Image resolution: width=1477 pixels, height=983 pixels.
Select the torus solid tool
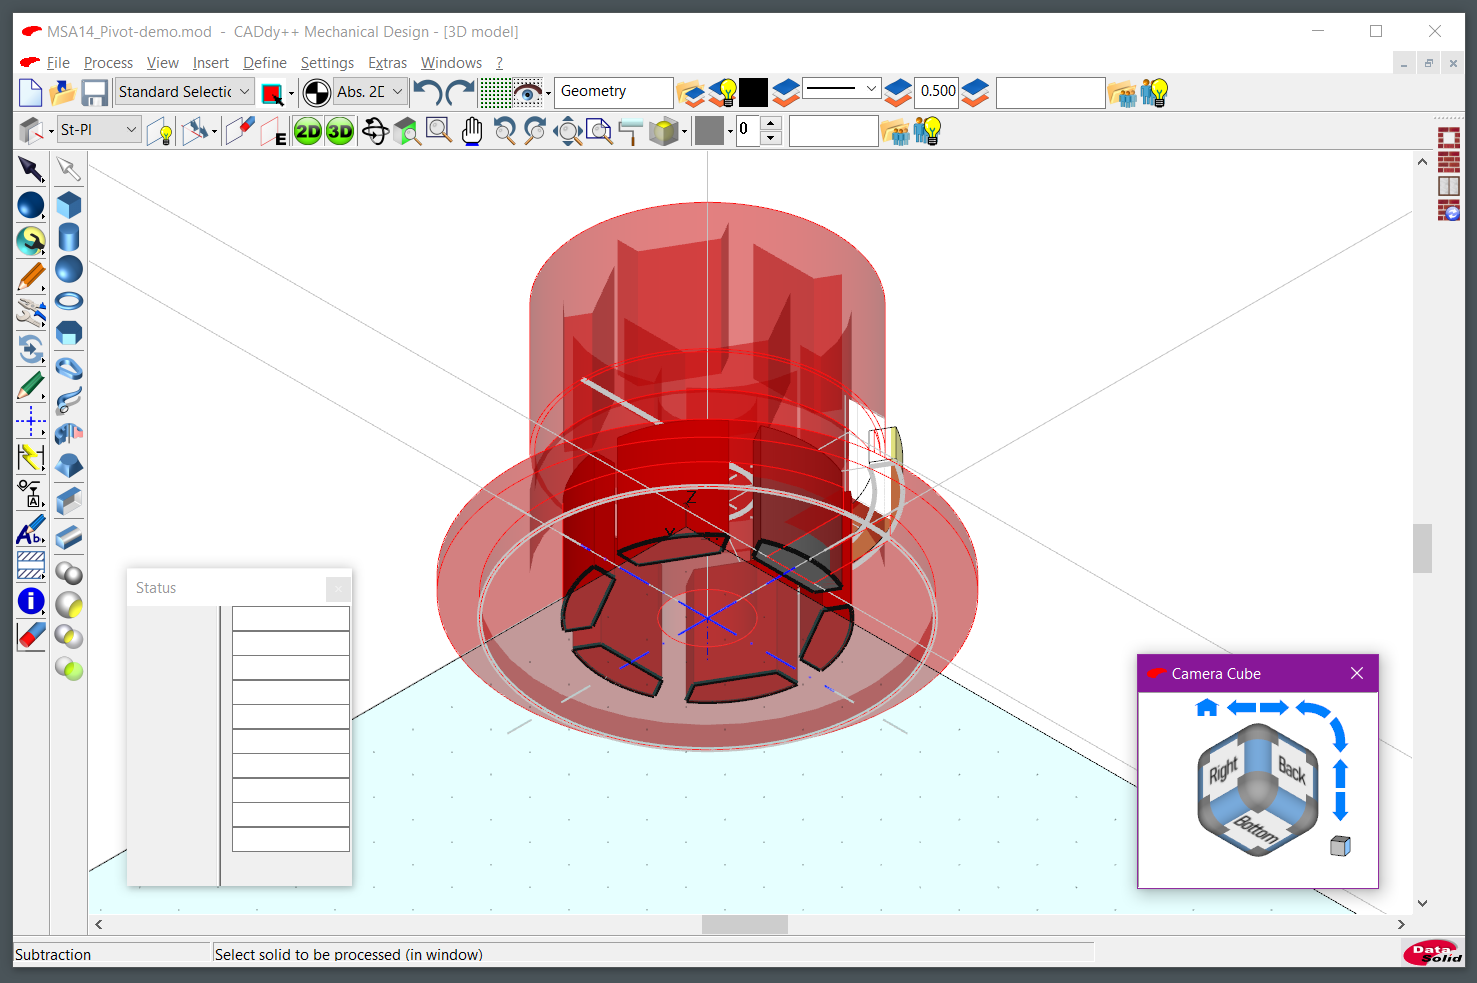pyautogui.click(x=69, y=301)
